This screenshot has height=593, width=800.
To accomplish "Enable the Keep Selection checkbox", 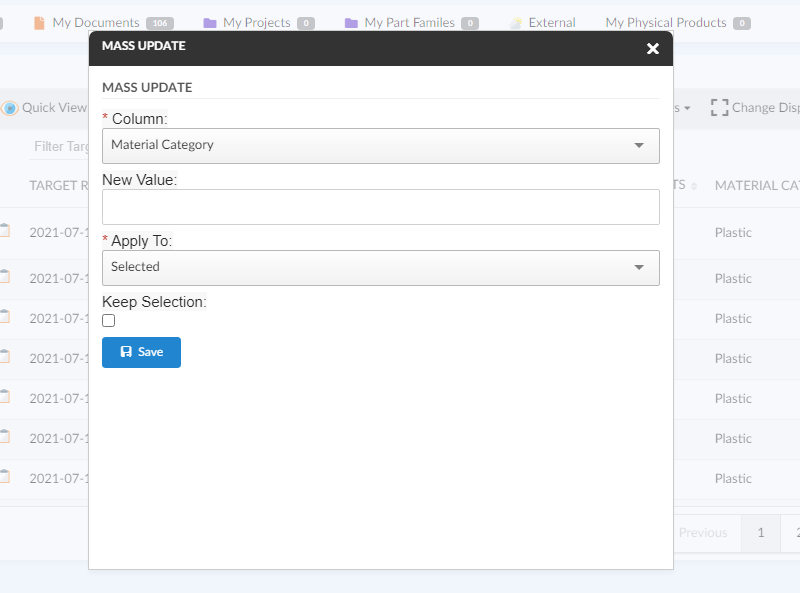I will click(109, 321).
